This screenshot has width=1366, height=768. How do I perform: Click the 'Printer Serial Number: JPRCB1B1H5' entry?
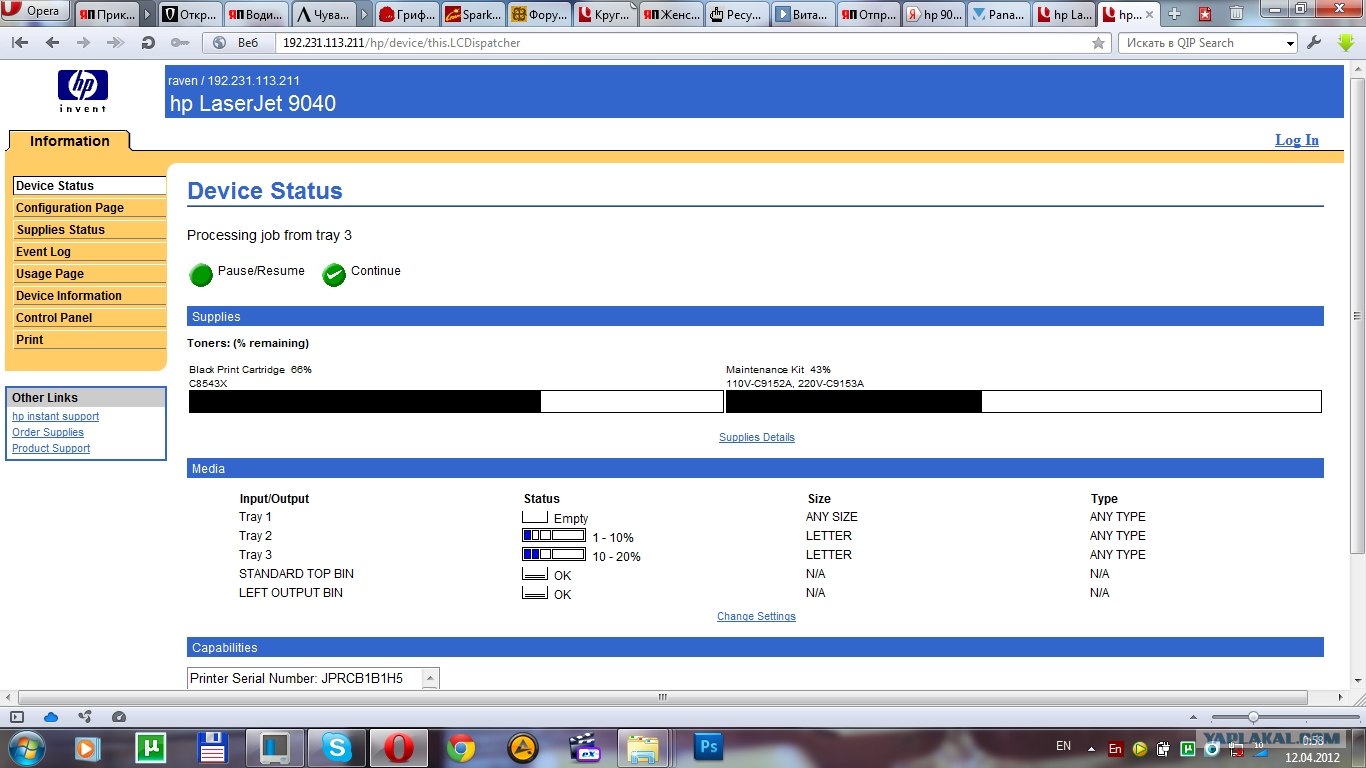296,678
